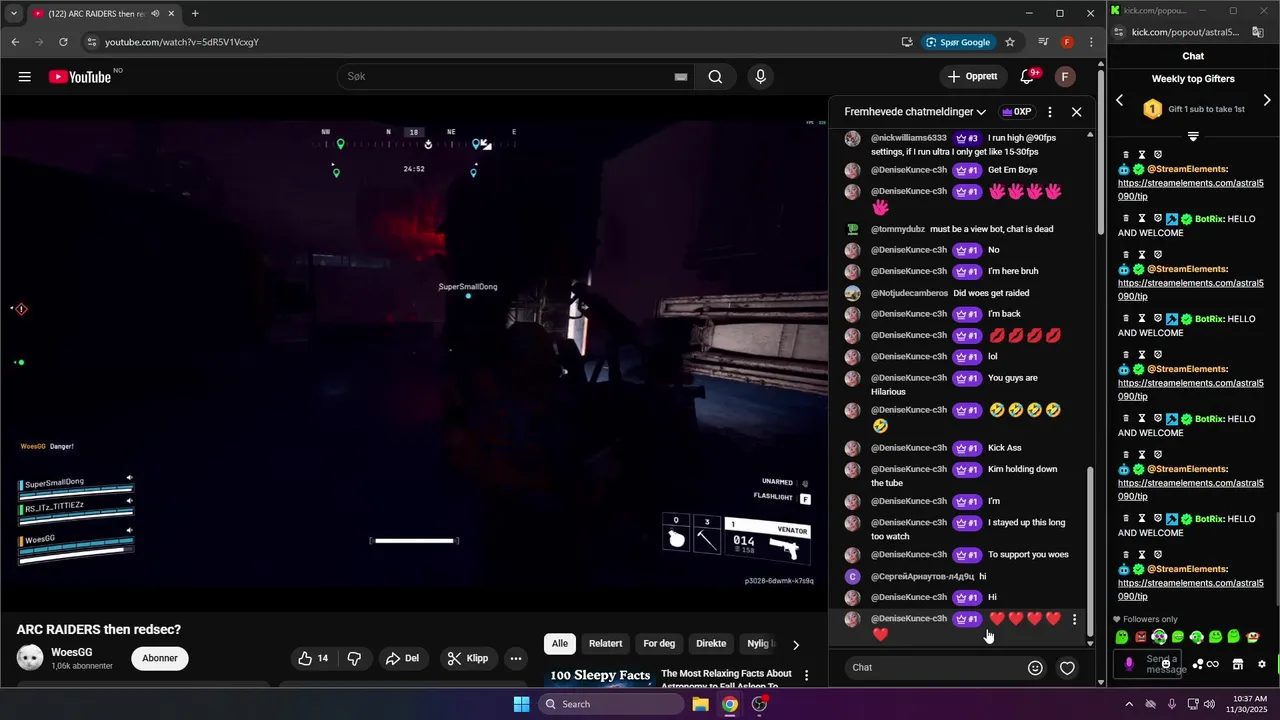This screenshot has height=720, width=1280.
Task: Open options for the last hearts chat message
Action: click(x=1075, y=620)
